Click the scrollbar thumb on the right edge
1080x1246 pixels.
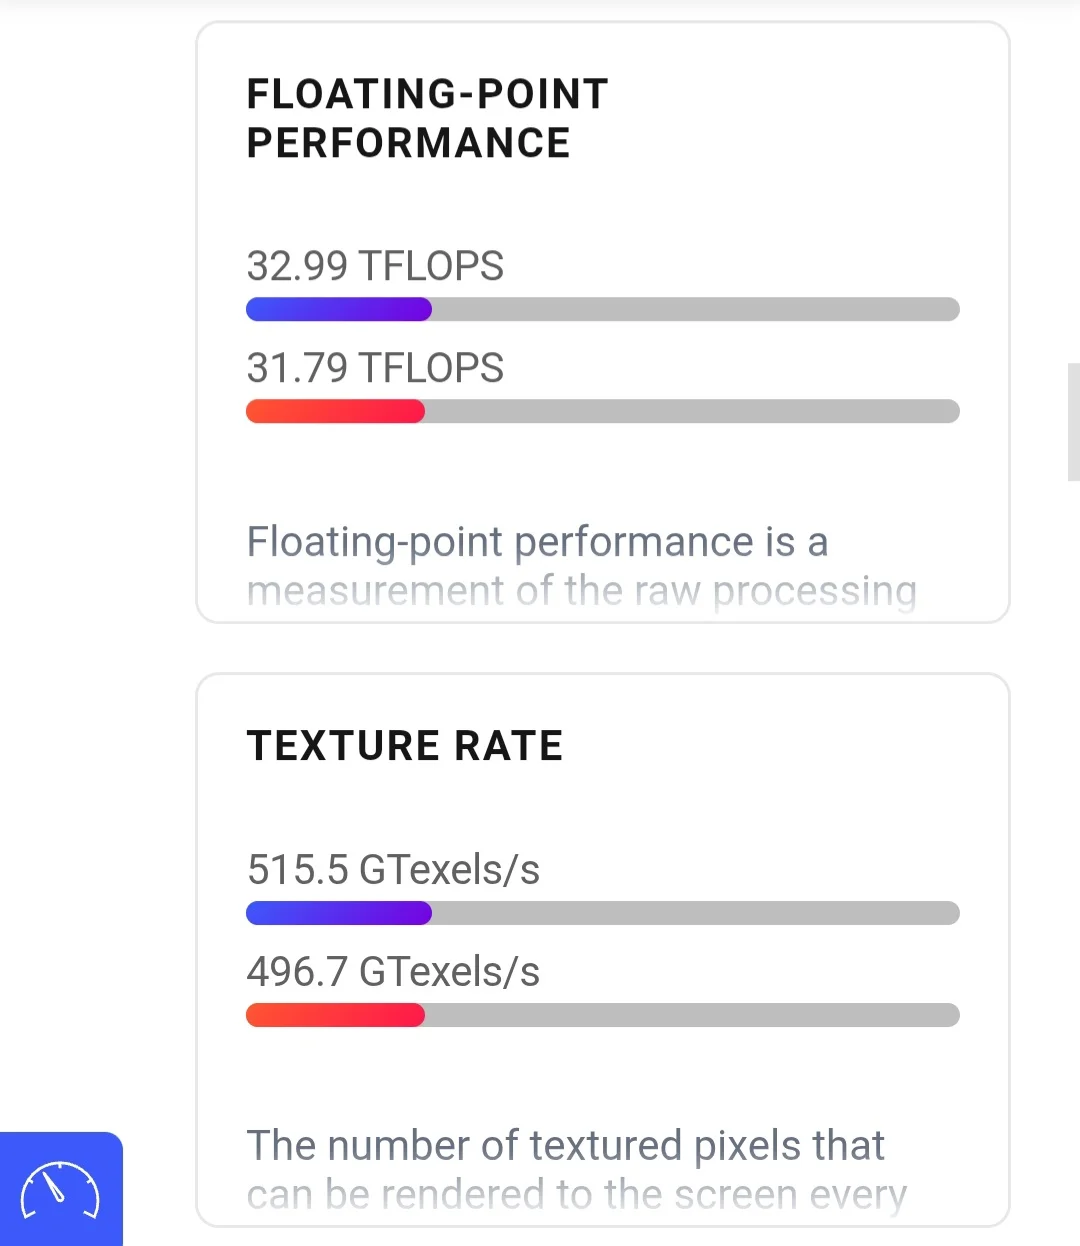(1073, 422)
